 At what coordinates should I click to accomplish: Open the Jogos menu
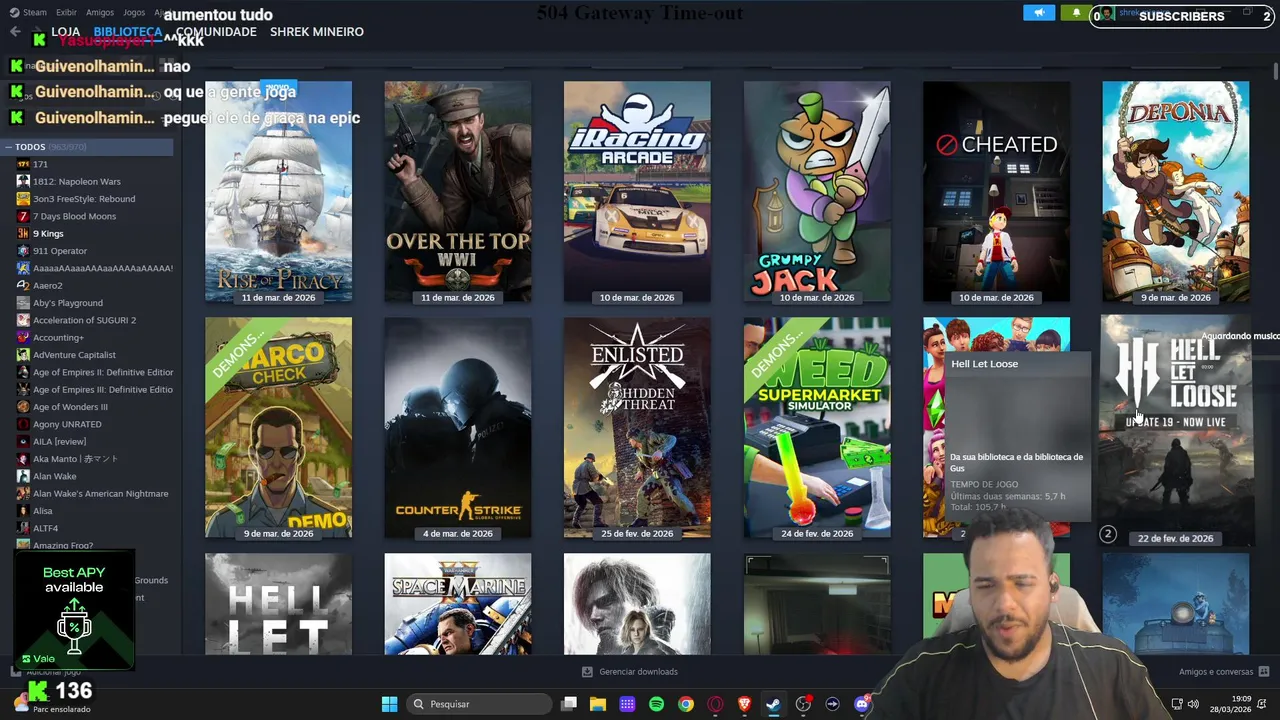click(x=134, y=13)
